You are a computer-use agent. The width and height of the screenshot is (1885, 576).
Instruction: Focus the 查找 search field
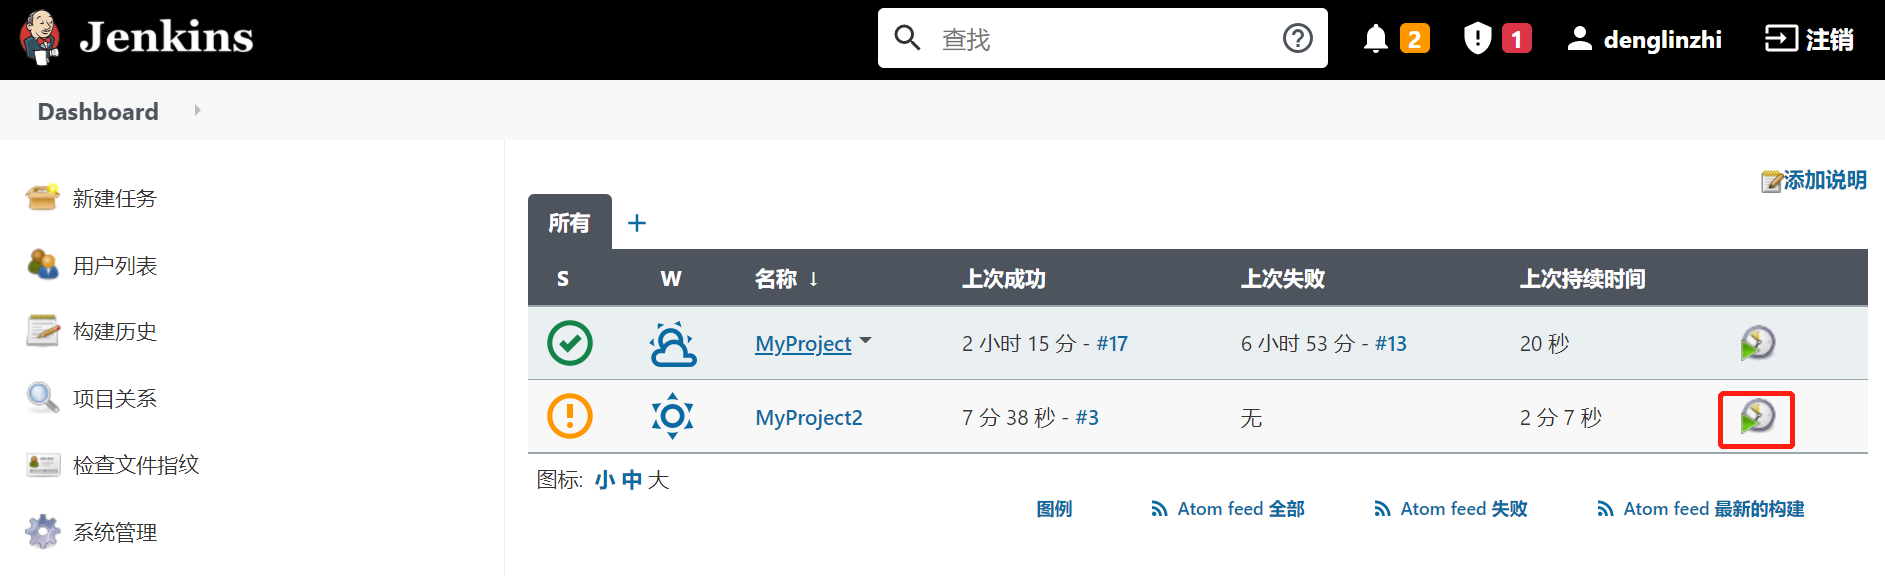[x=1103, y=38]
